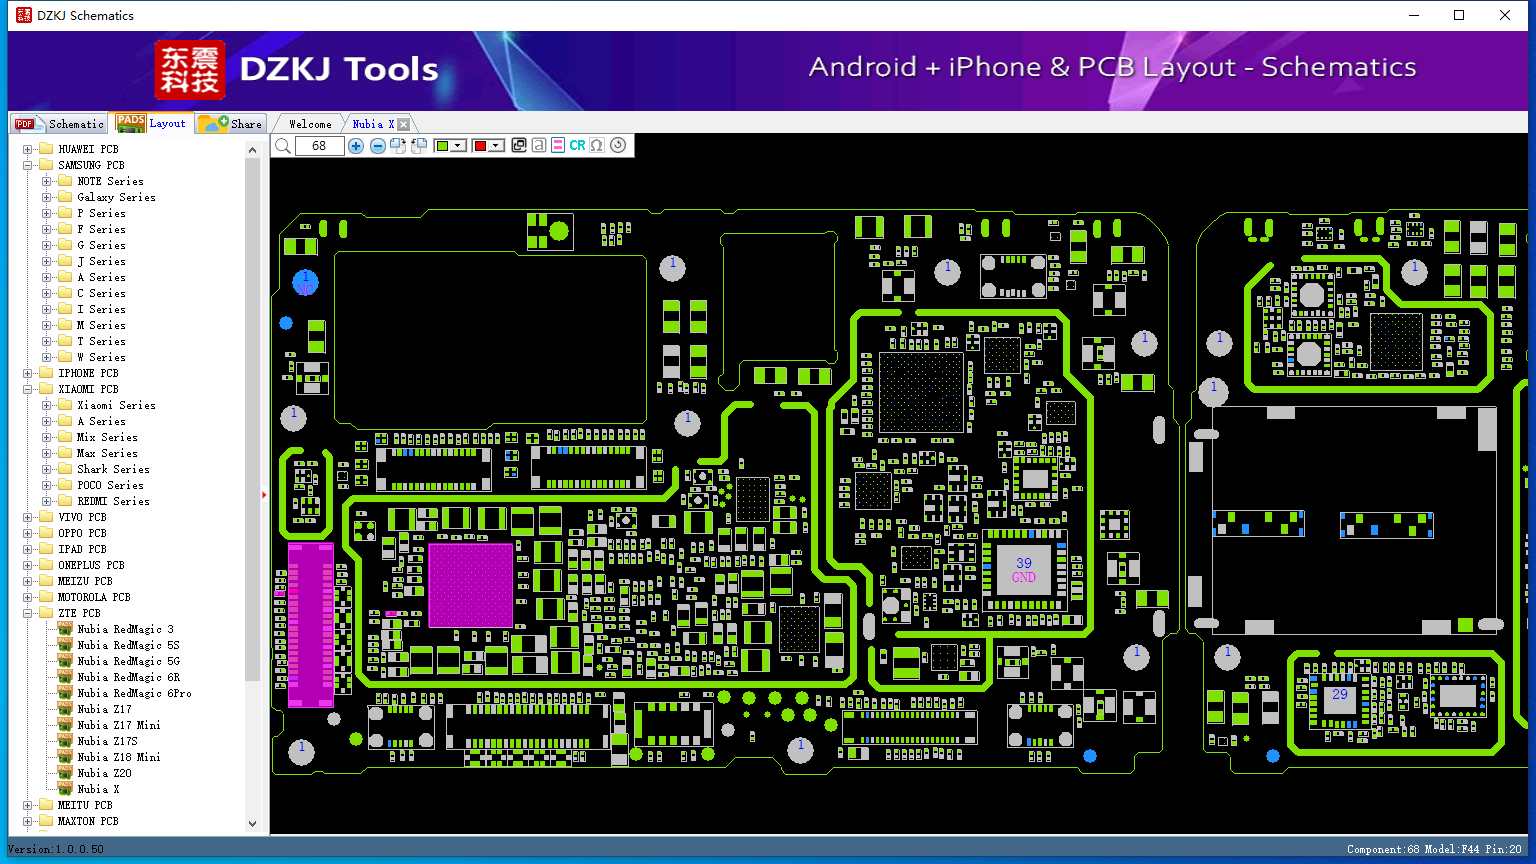Pick the red color swatch
1536x864 pixels.
pyautogui.click(x=480, y=146)
